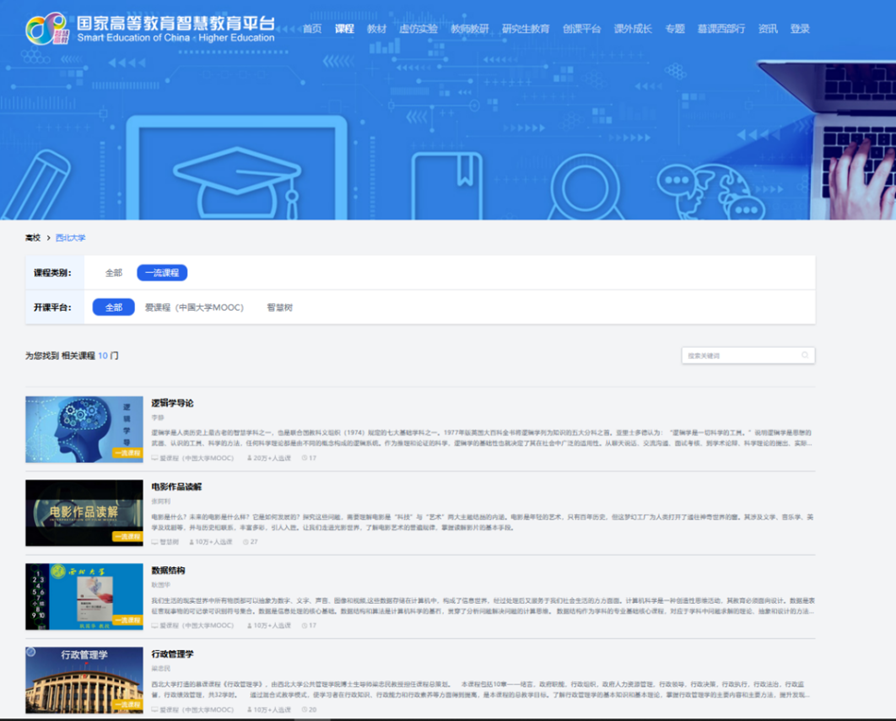Viewport: 896px width, 721px height.
Task: Select 全部 under 课程类别 filter
Action: 113,273
